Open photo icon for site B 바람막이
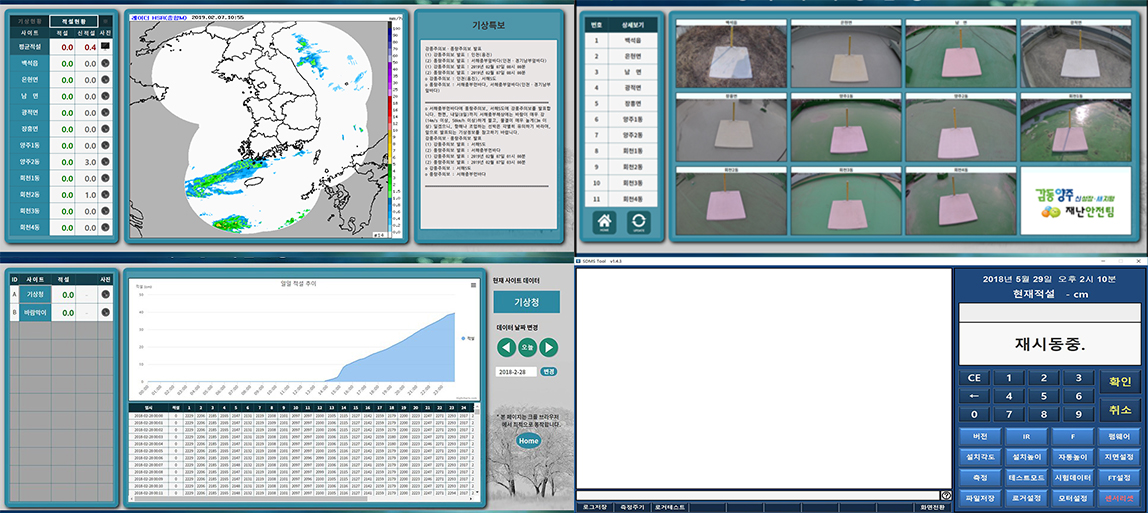1148x513 pixels. pos(105,312)
